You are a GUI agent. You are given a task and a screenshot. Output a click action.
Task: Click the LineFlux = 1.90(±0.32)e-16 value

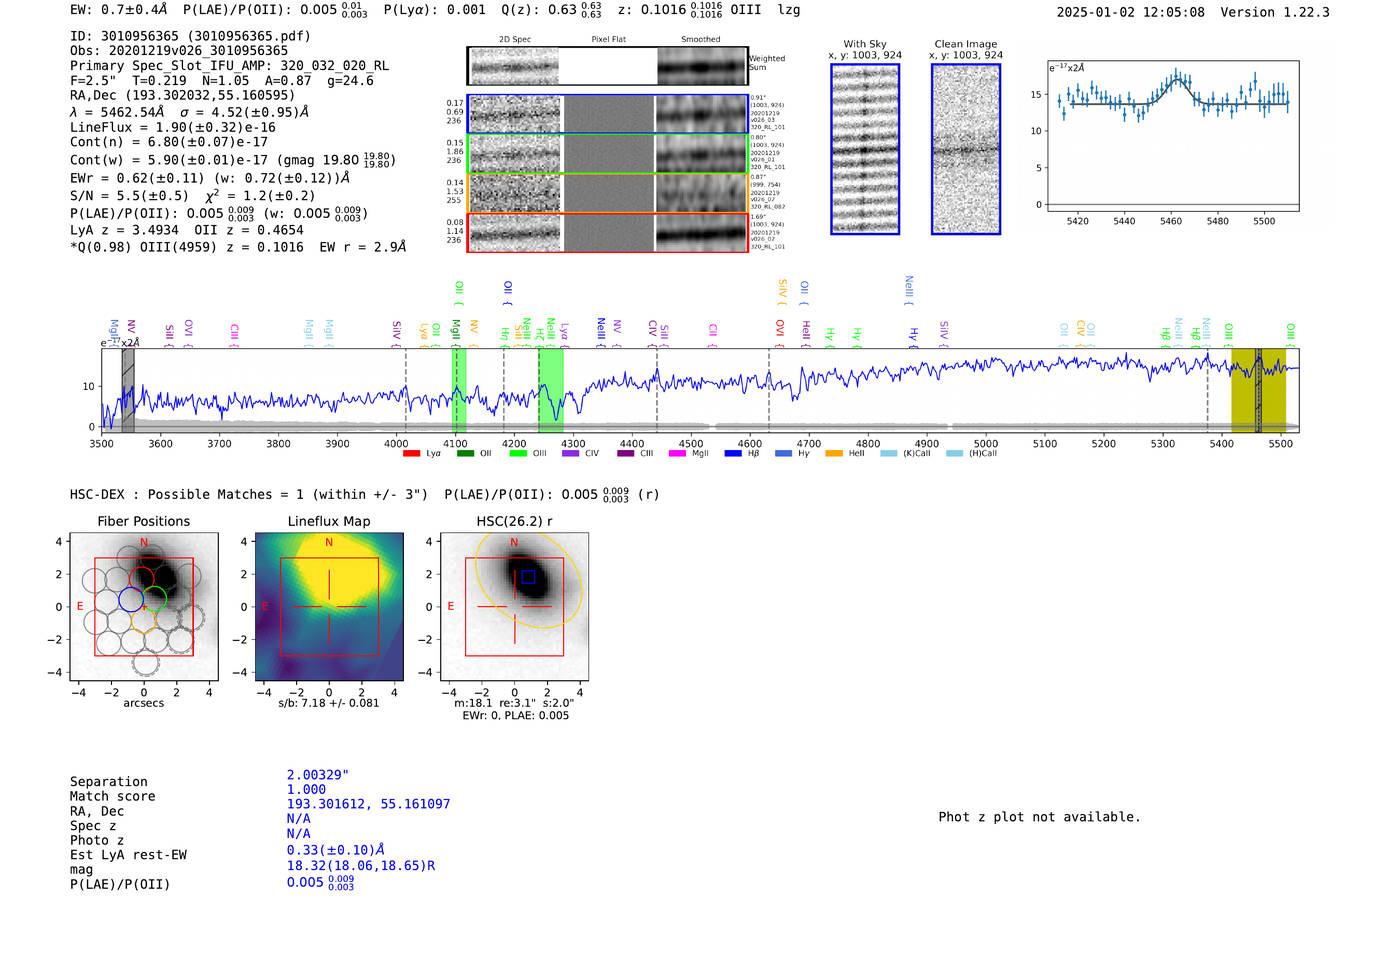173,128
